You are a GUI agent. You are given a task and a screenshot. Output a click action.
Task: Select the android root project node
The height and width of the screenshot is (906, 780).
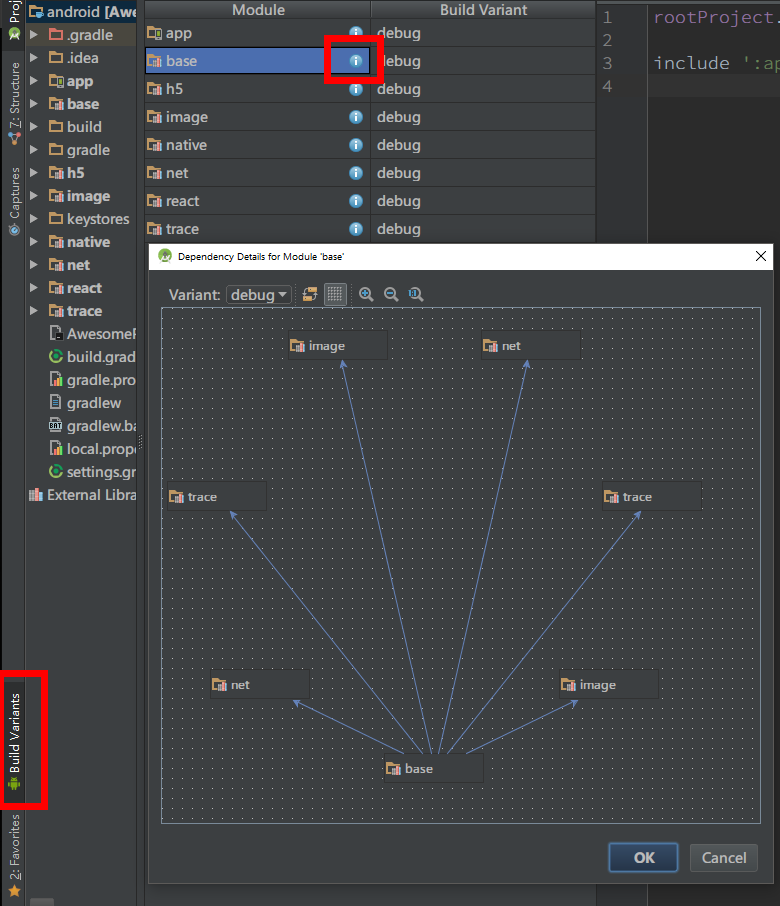(83, 12)
